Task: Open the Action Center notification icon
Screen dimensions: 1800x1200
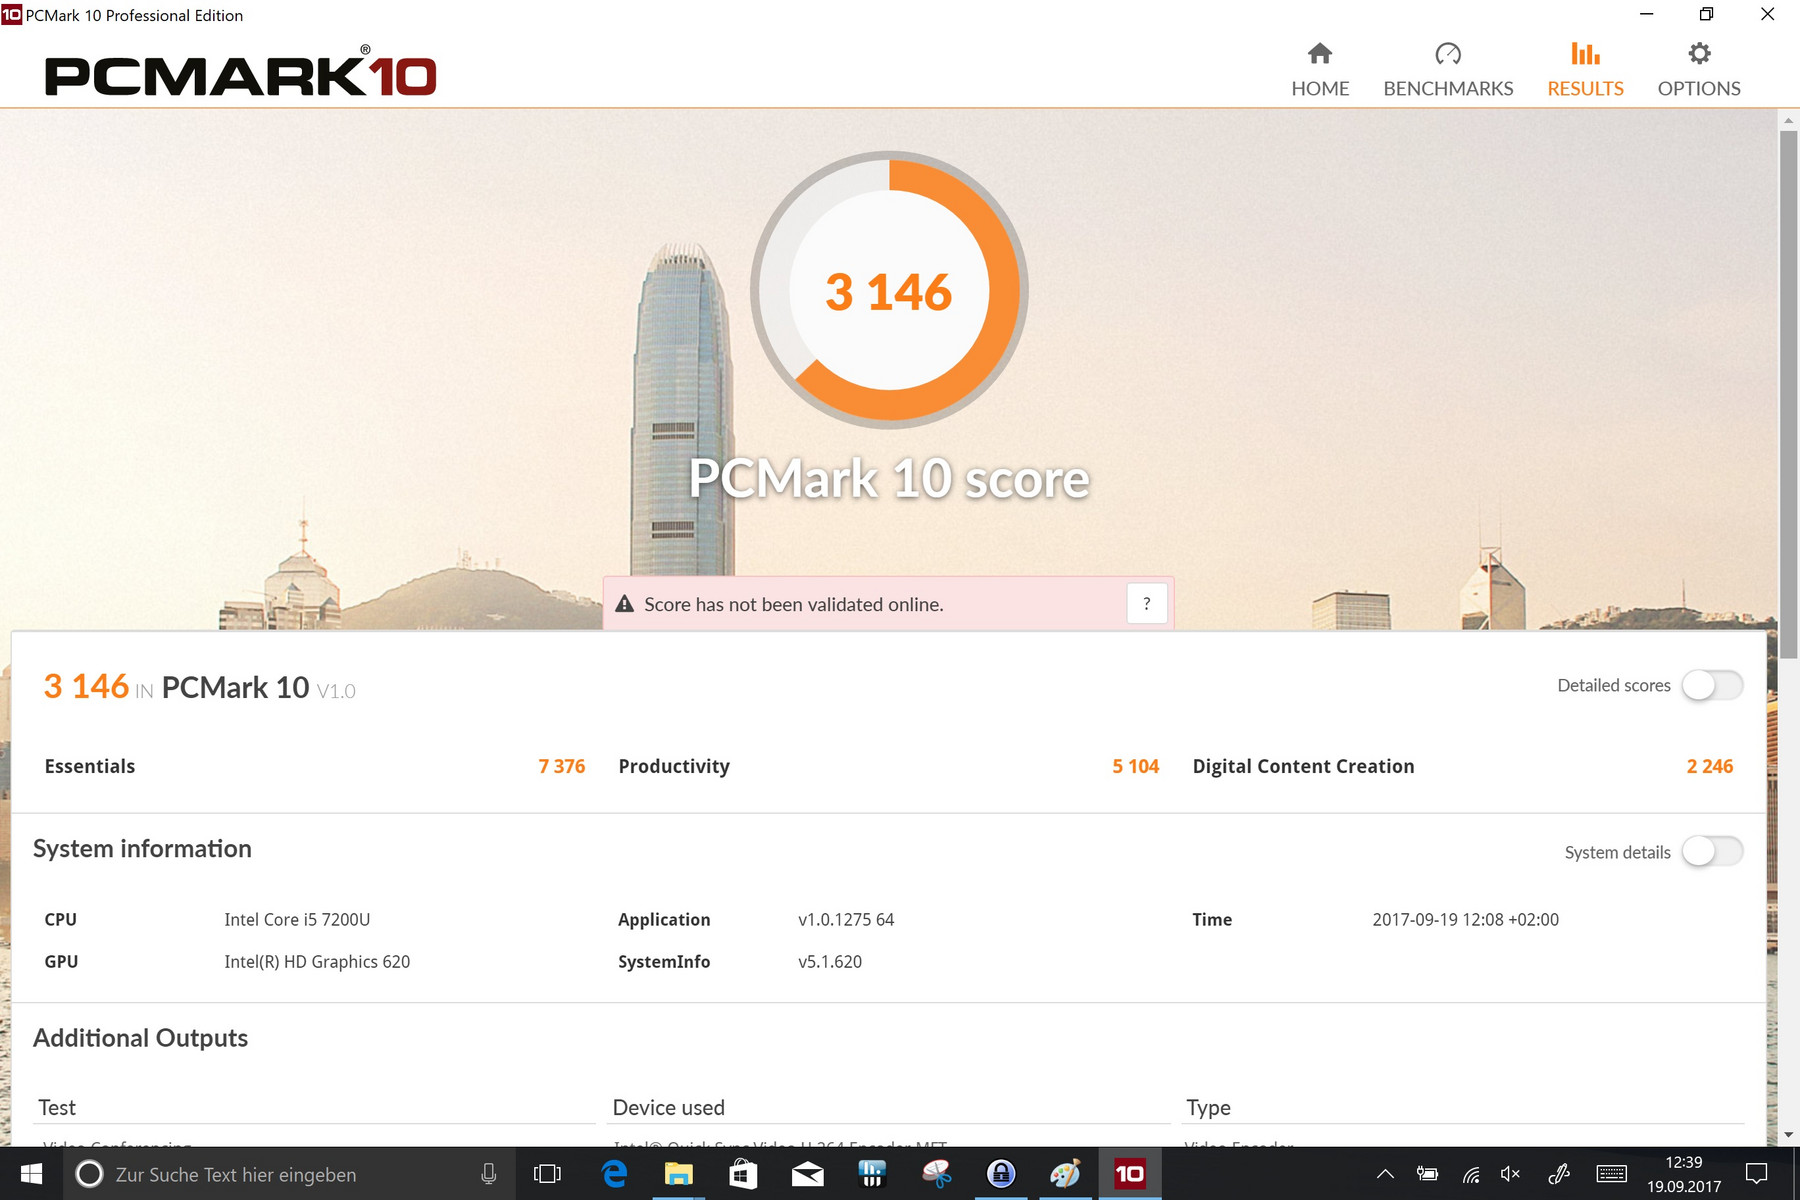Action: (x=1757, y=1174)
